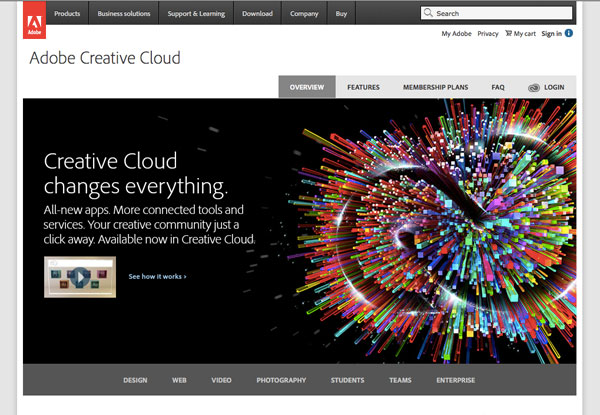
Task: Click the colorful burst hero artwork
Action: pyautogui.click(x=432, y=231)
